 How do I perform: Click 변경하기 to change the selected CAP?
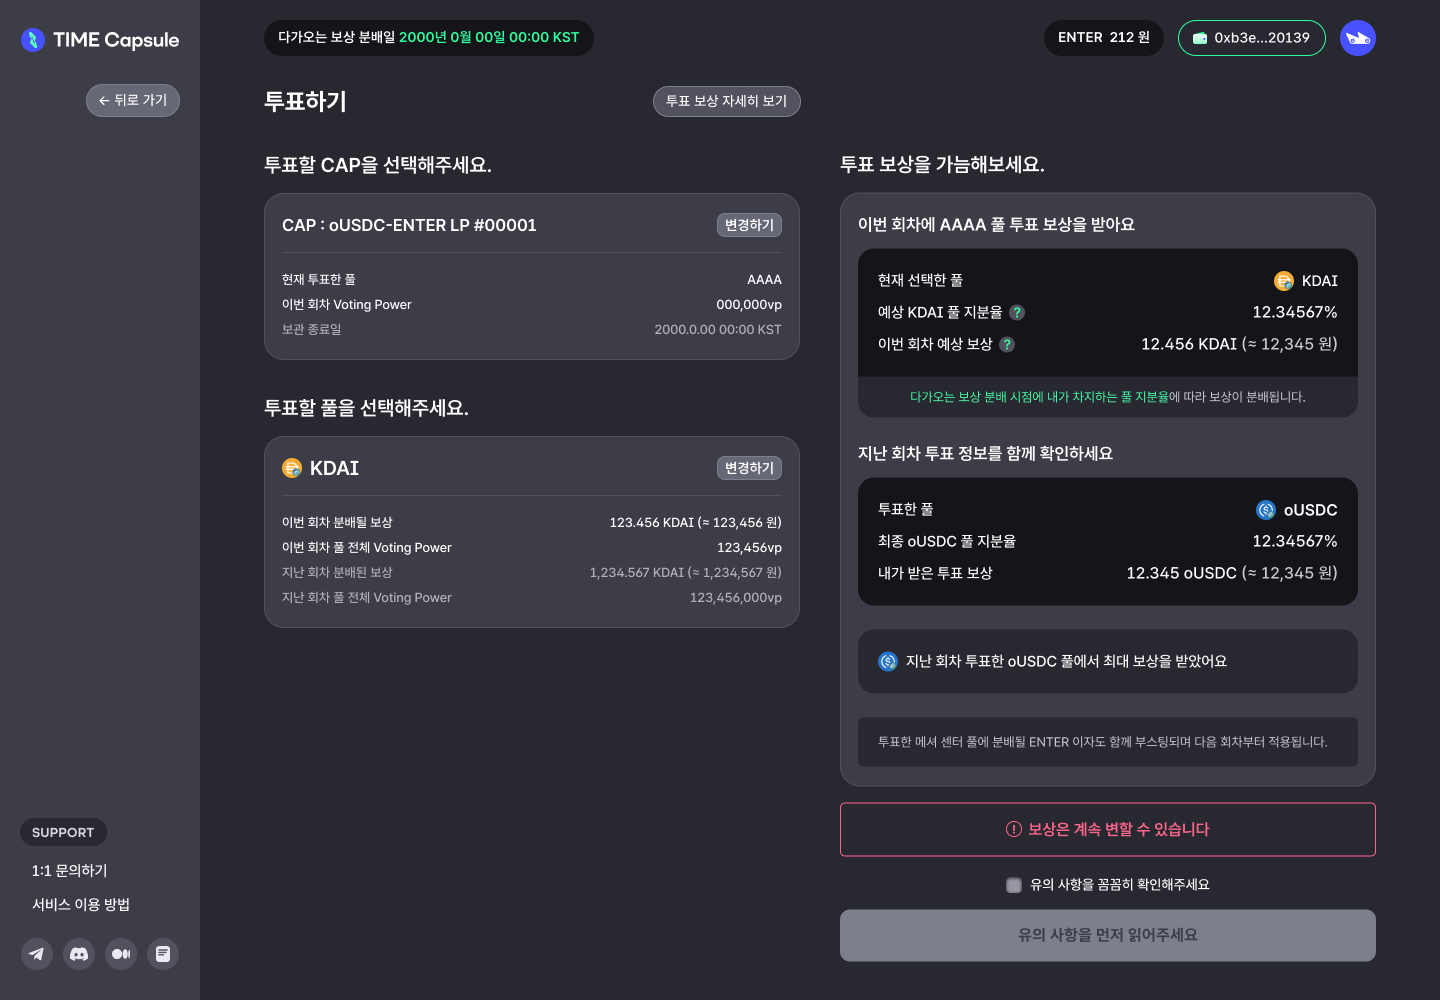pos(749,225)
